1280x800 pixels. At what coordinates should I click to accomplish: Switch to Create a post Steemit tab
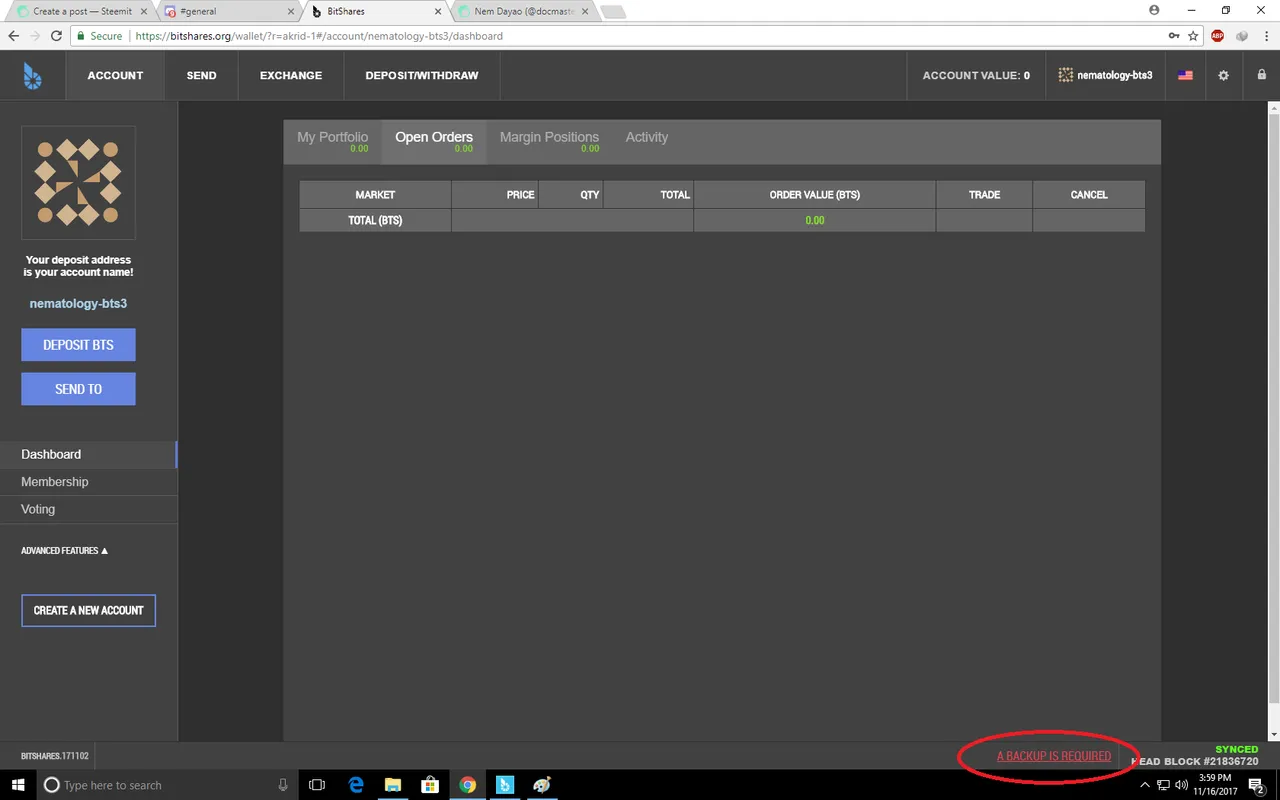[x=81, y=11]
